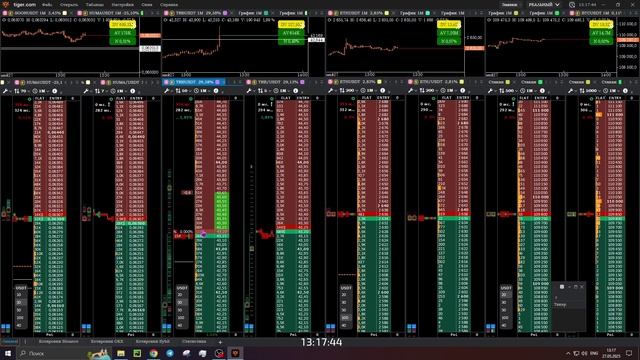Screen dimensions: 640x360
Task: Open Google Chrome from the taskbar
Action: tap(153, 353)
